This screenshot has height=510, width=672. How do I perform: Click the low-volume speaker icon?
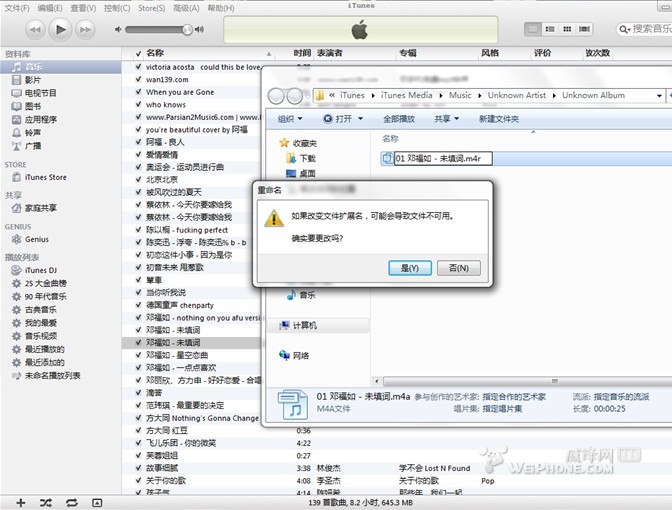point(118,30)
